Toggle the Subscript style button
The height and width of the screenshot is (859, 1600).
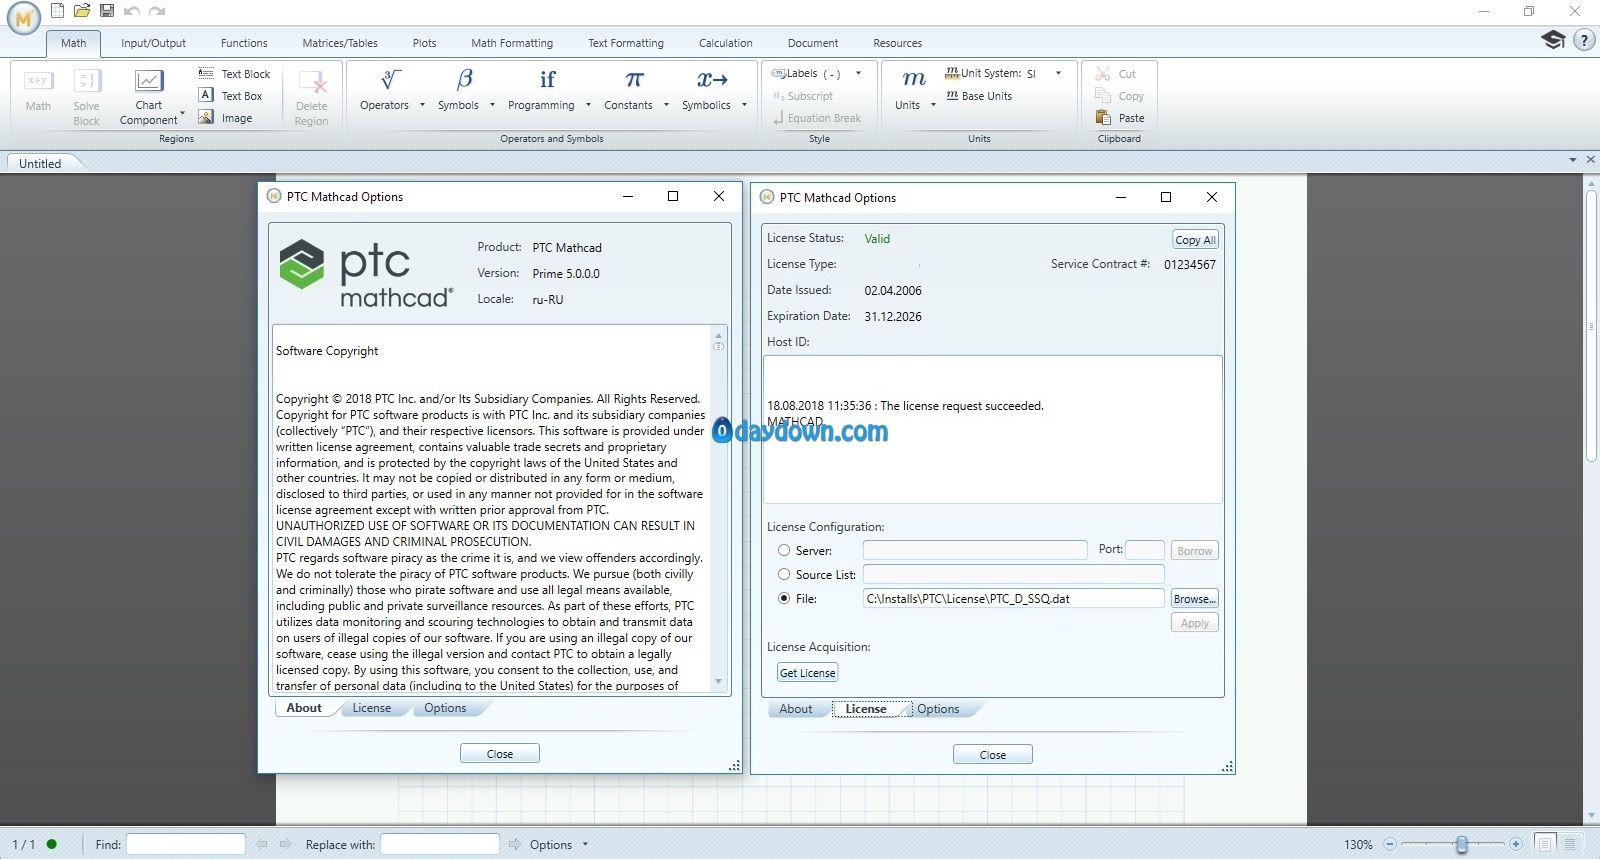pyautogui.click(x=803, y=96)
